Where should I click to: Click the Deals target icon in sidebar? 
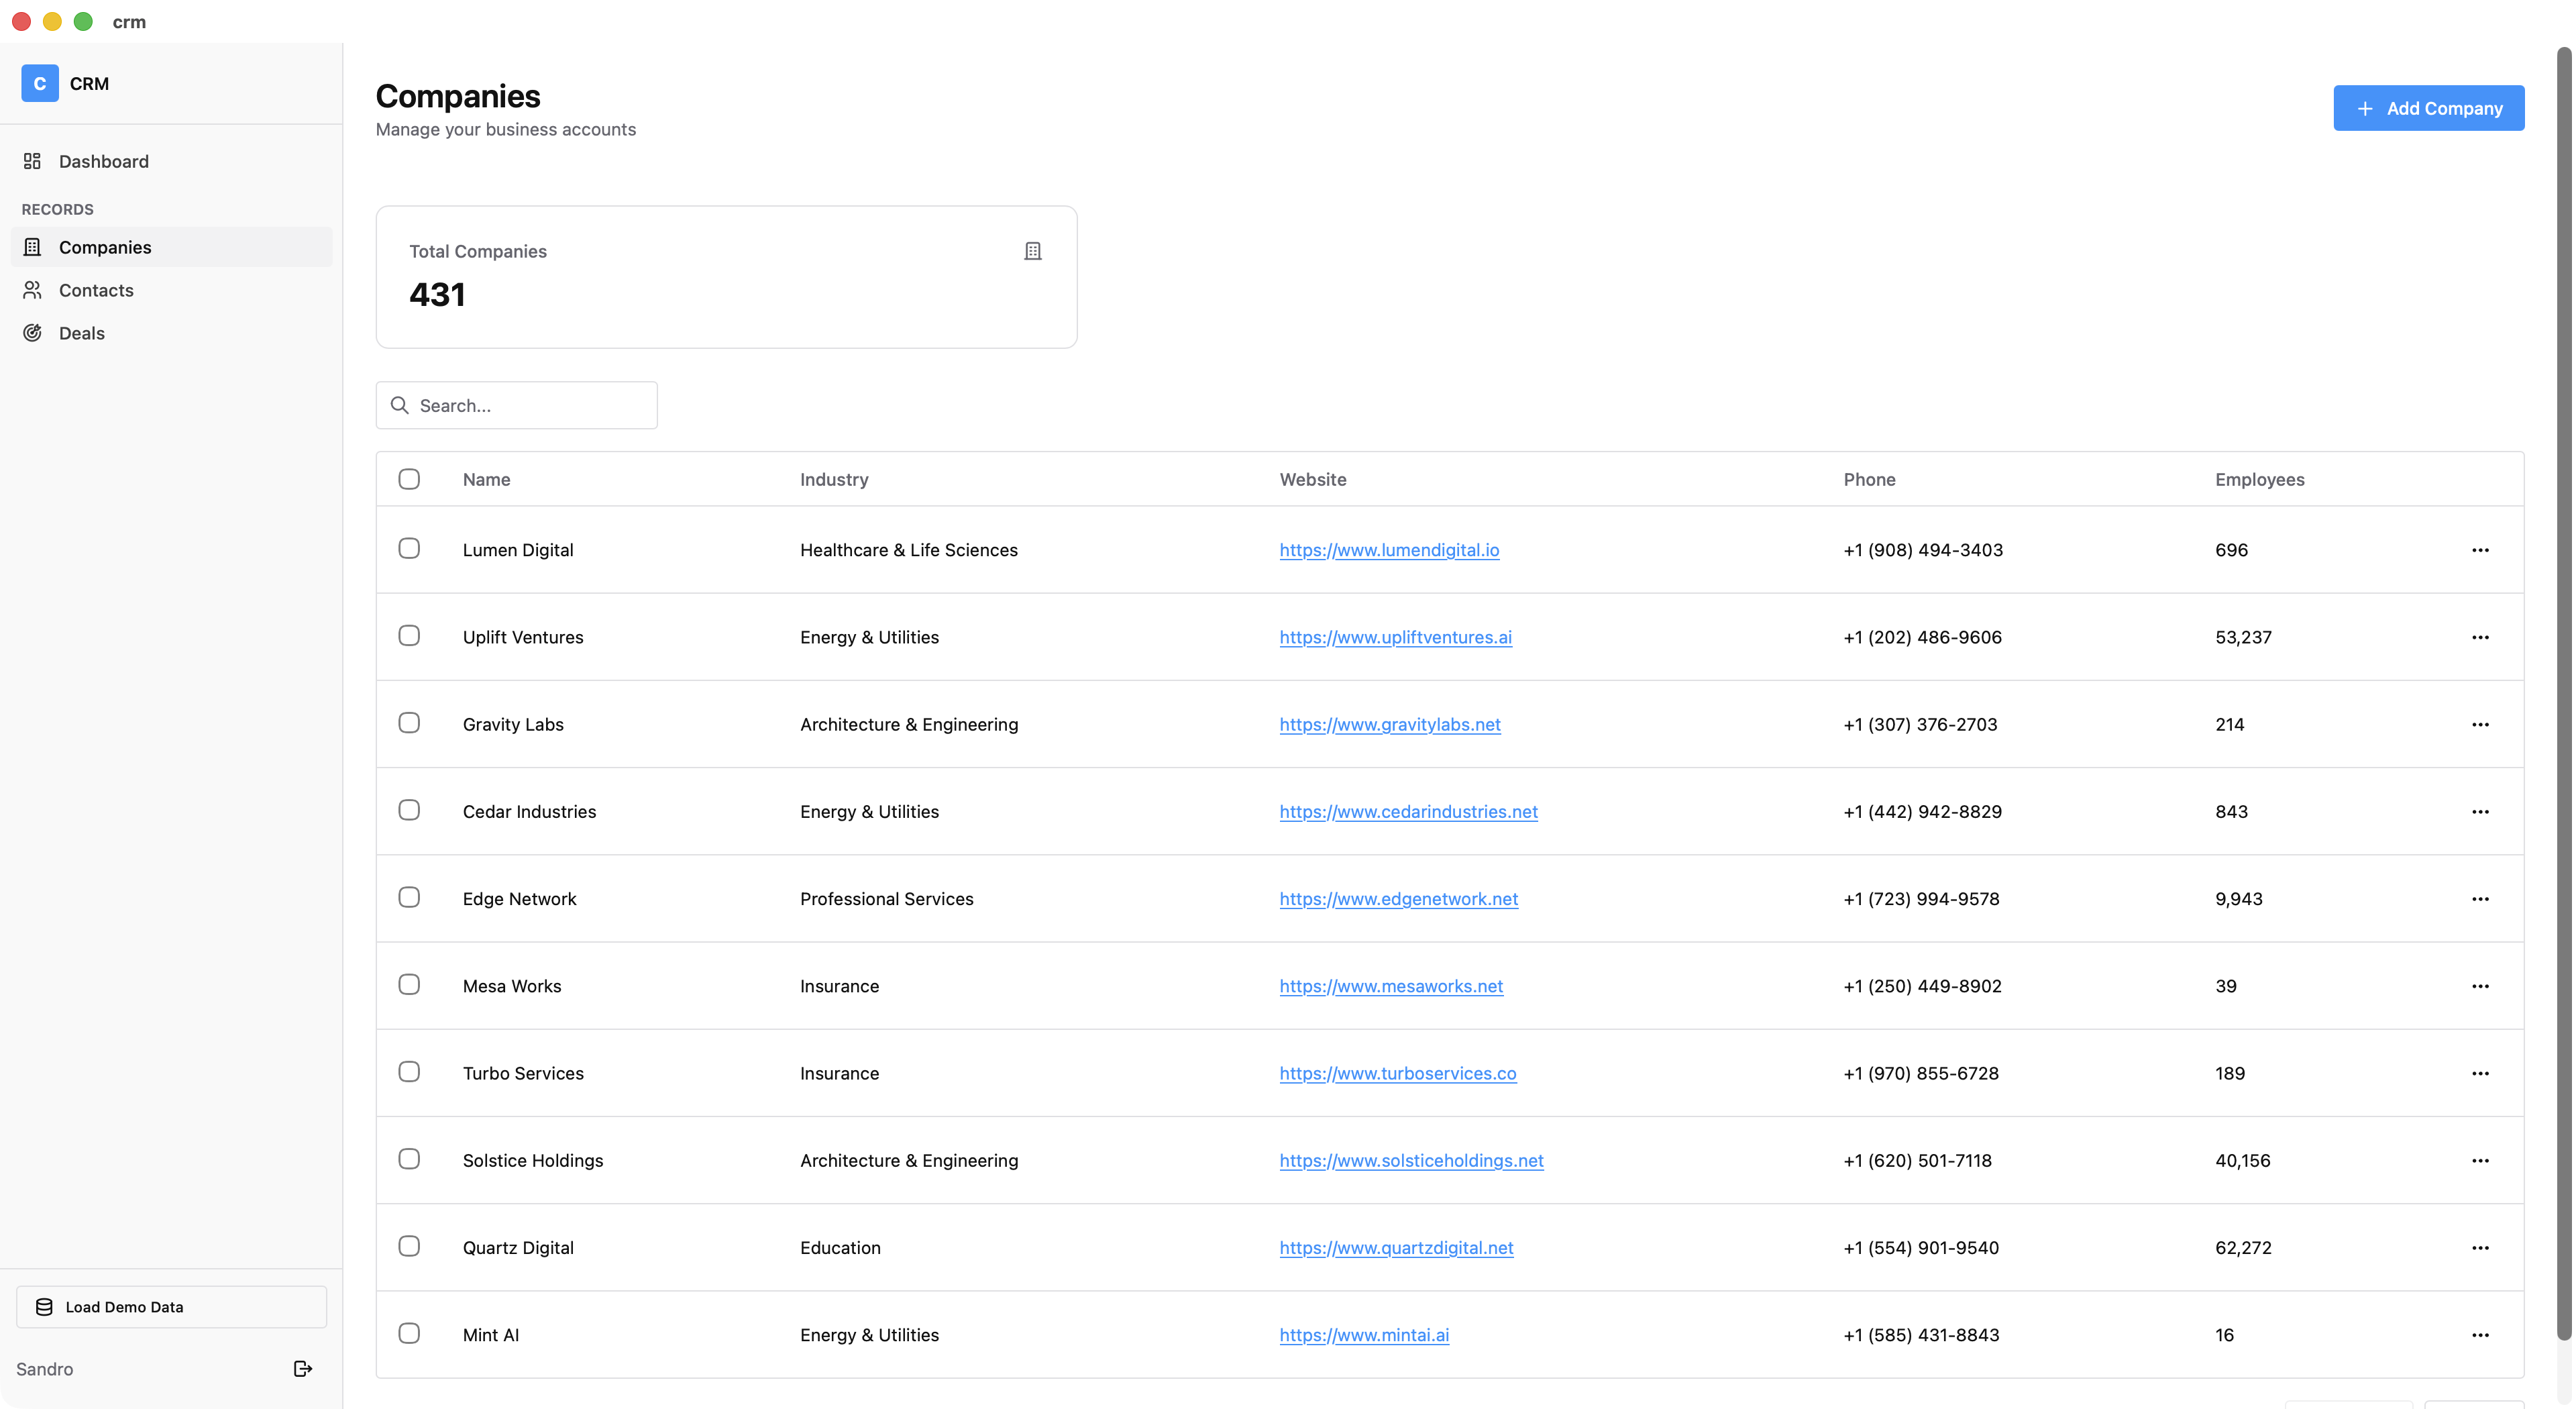pyautogui.click(x=32, y=333)
